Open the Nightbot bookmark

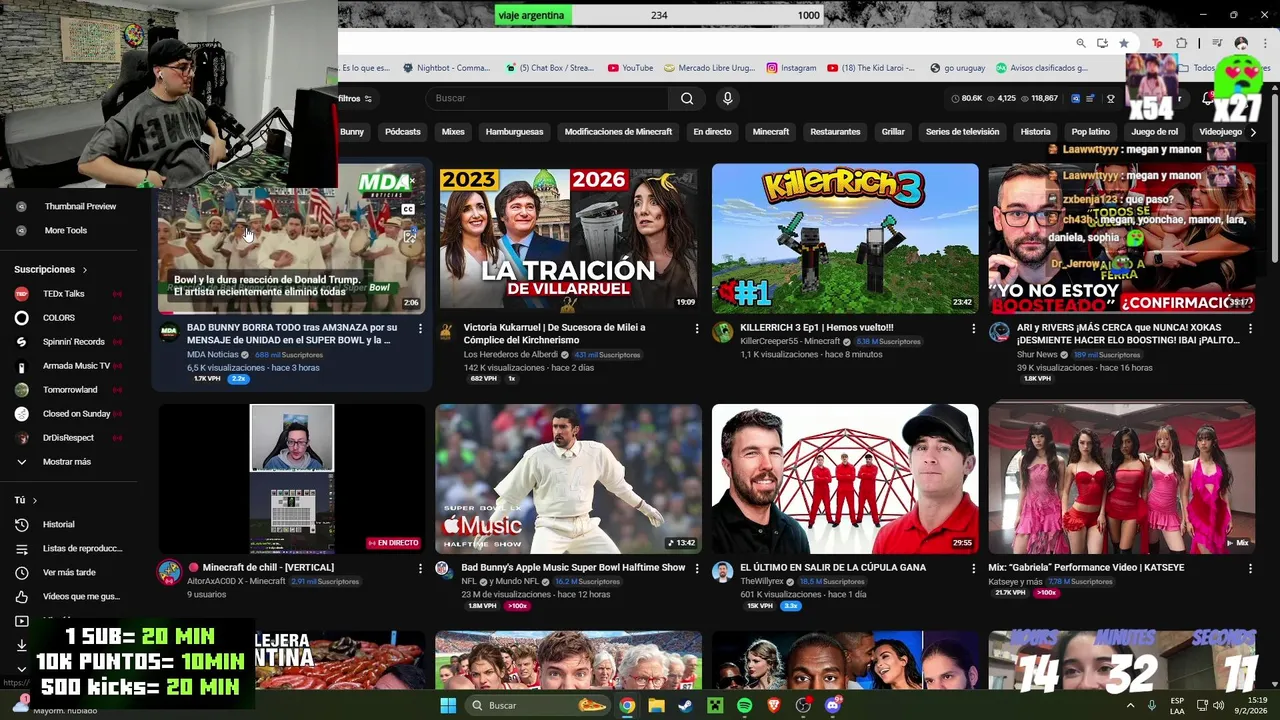[447, 68]
